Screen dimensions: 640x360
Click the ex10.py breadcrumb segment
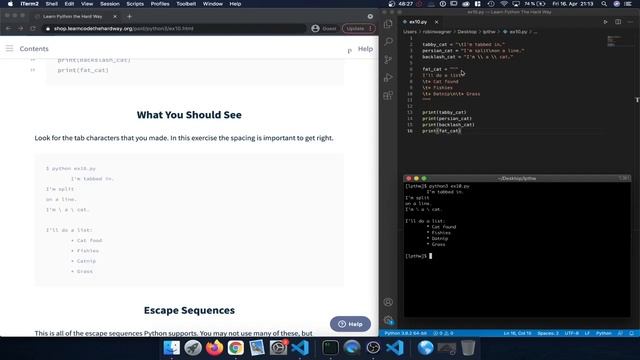pyautogui.click(x=518, y=31)
